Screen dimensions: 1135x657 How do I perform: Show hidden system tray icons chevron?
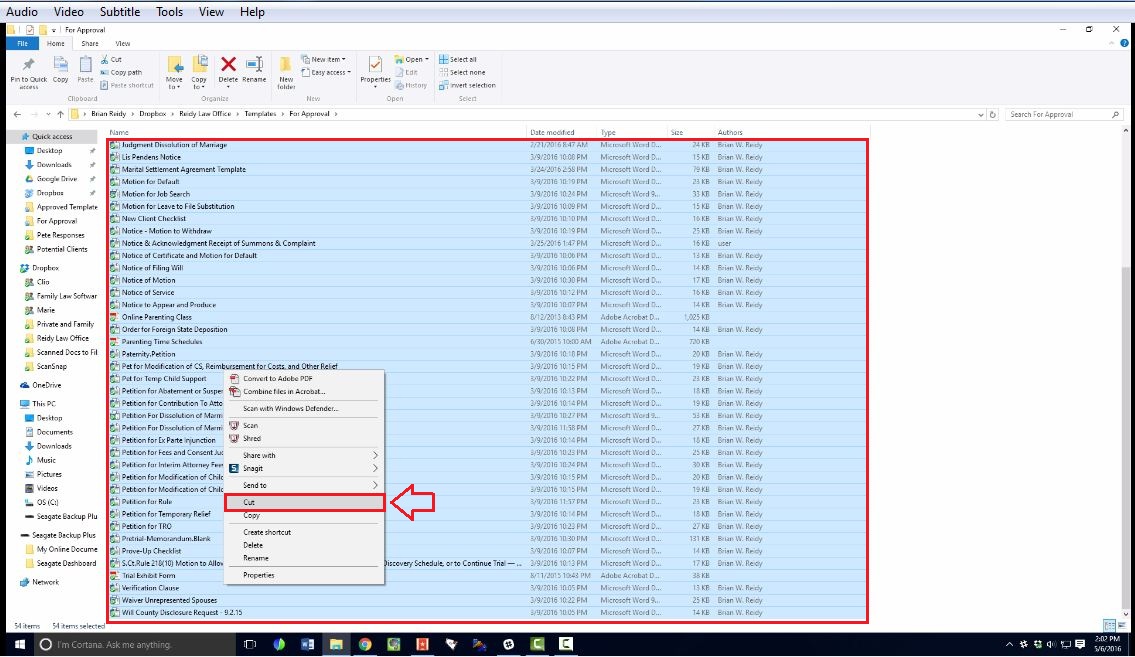click(1009, 644)
